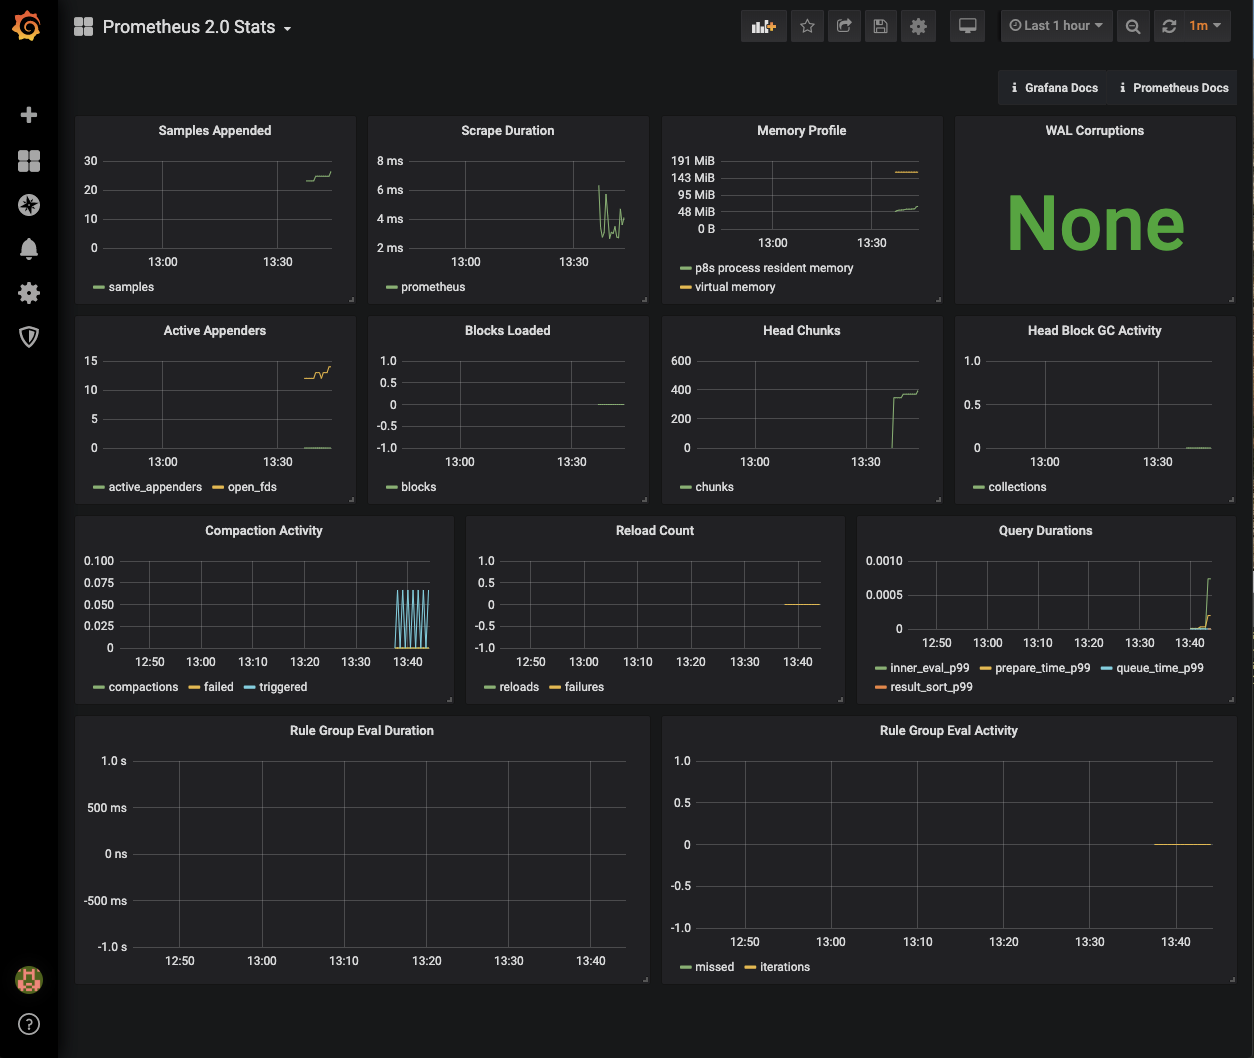Star this dashboard as favorite
Image resolution: width=1254 pixels, height=1058 pixels.
click(x=807, y=27)
